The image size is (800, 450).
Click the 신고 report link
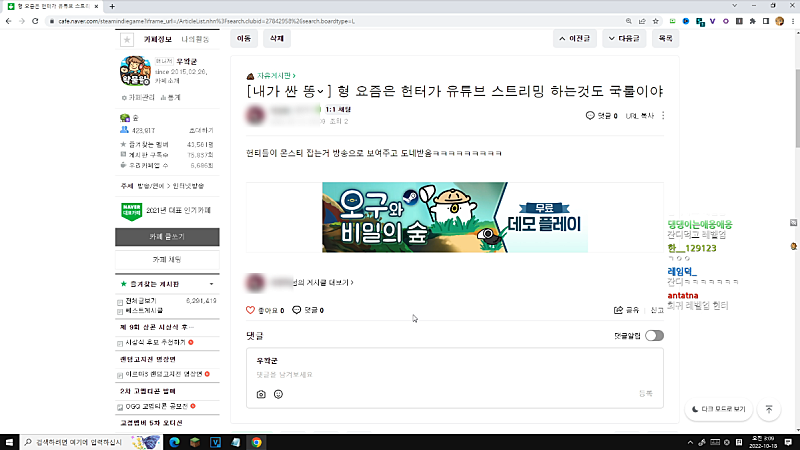(x=657, y=310)
